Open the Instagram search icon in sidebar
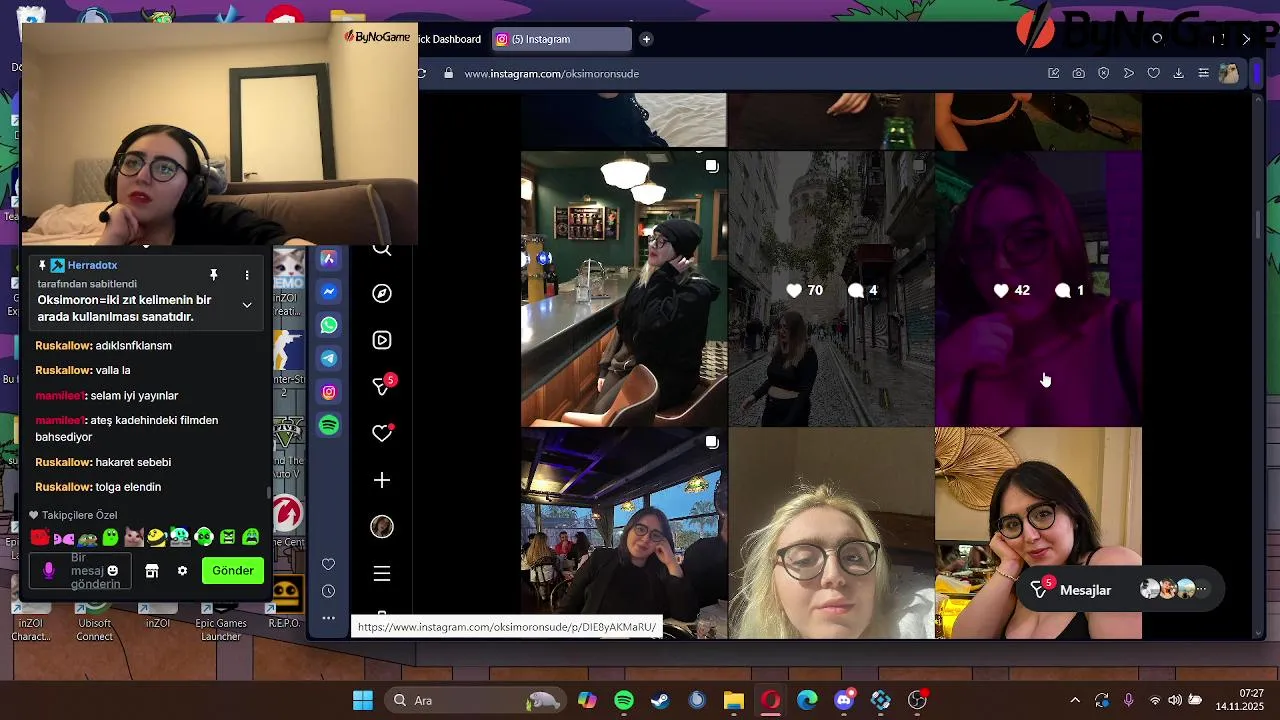 point(382,250)
